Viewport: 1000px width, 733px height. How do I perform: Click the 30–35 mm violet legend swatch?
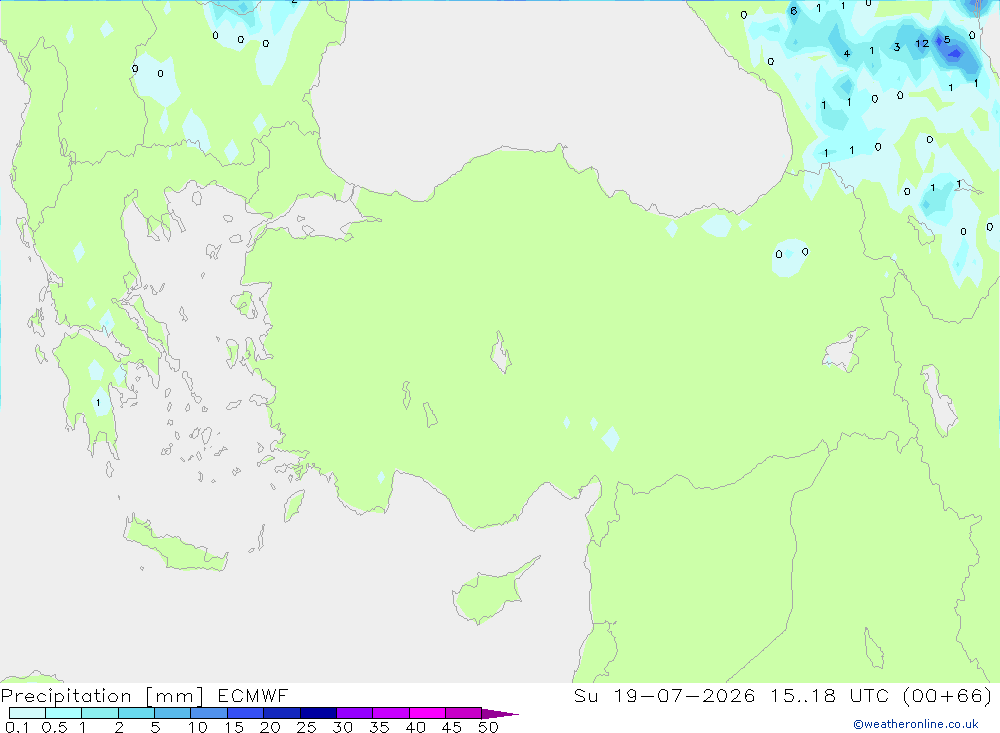[355, 713]
